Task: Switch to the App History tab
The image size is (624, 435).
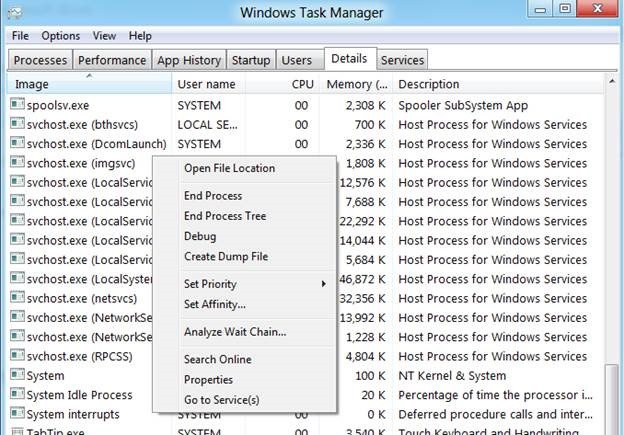Action: coord(189,60)
